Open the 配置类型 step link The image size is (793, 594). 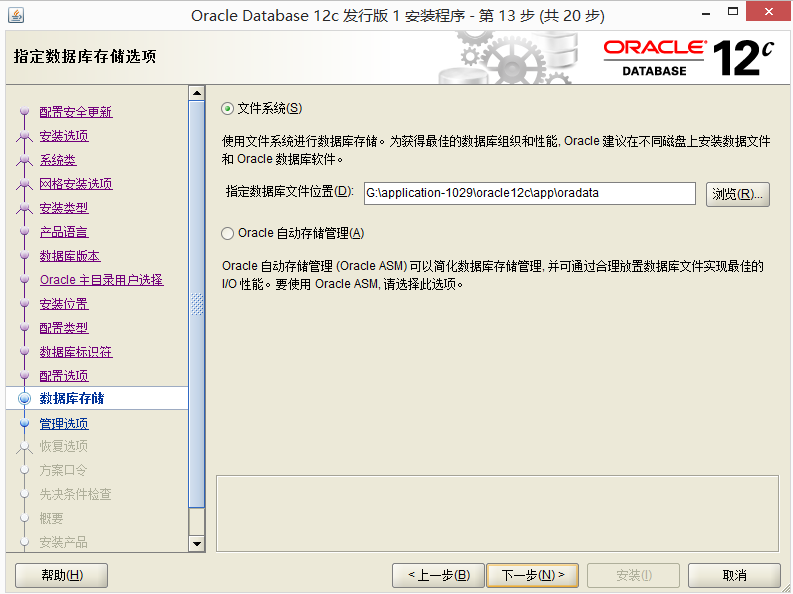(x=64, y=328)
